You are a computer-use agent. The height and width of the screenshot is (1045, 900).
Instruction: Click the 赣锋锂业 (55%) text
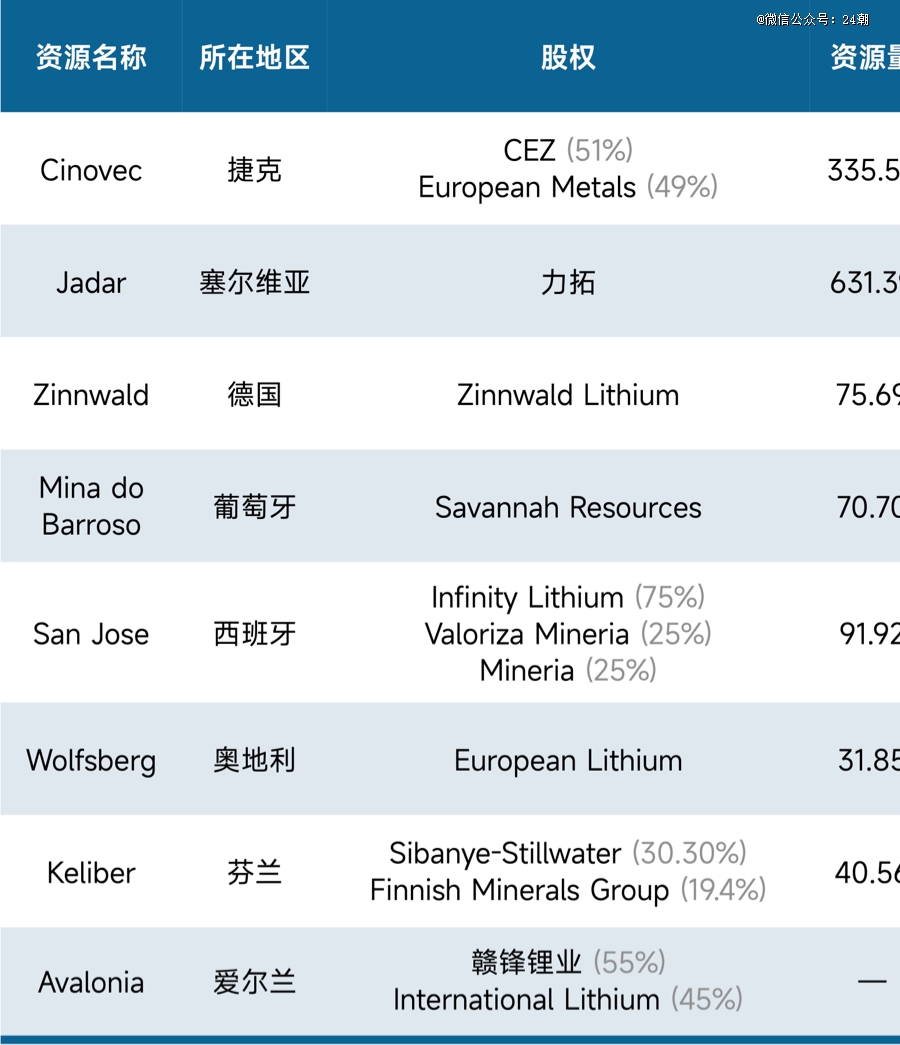tap(568, 962)
